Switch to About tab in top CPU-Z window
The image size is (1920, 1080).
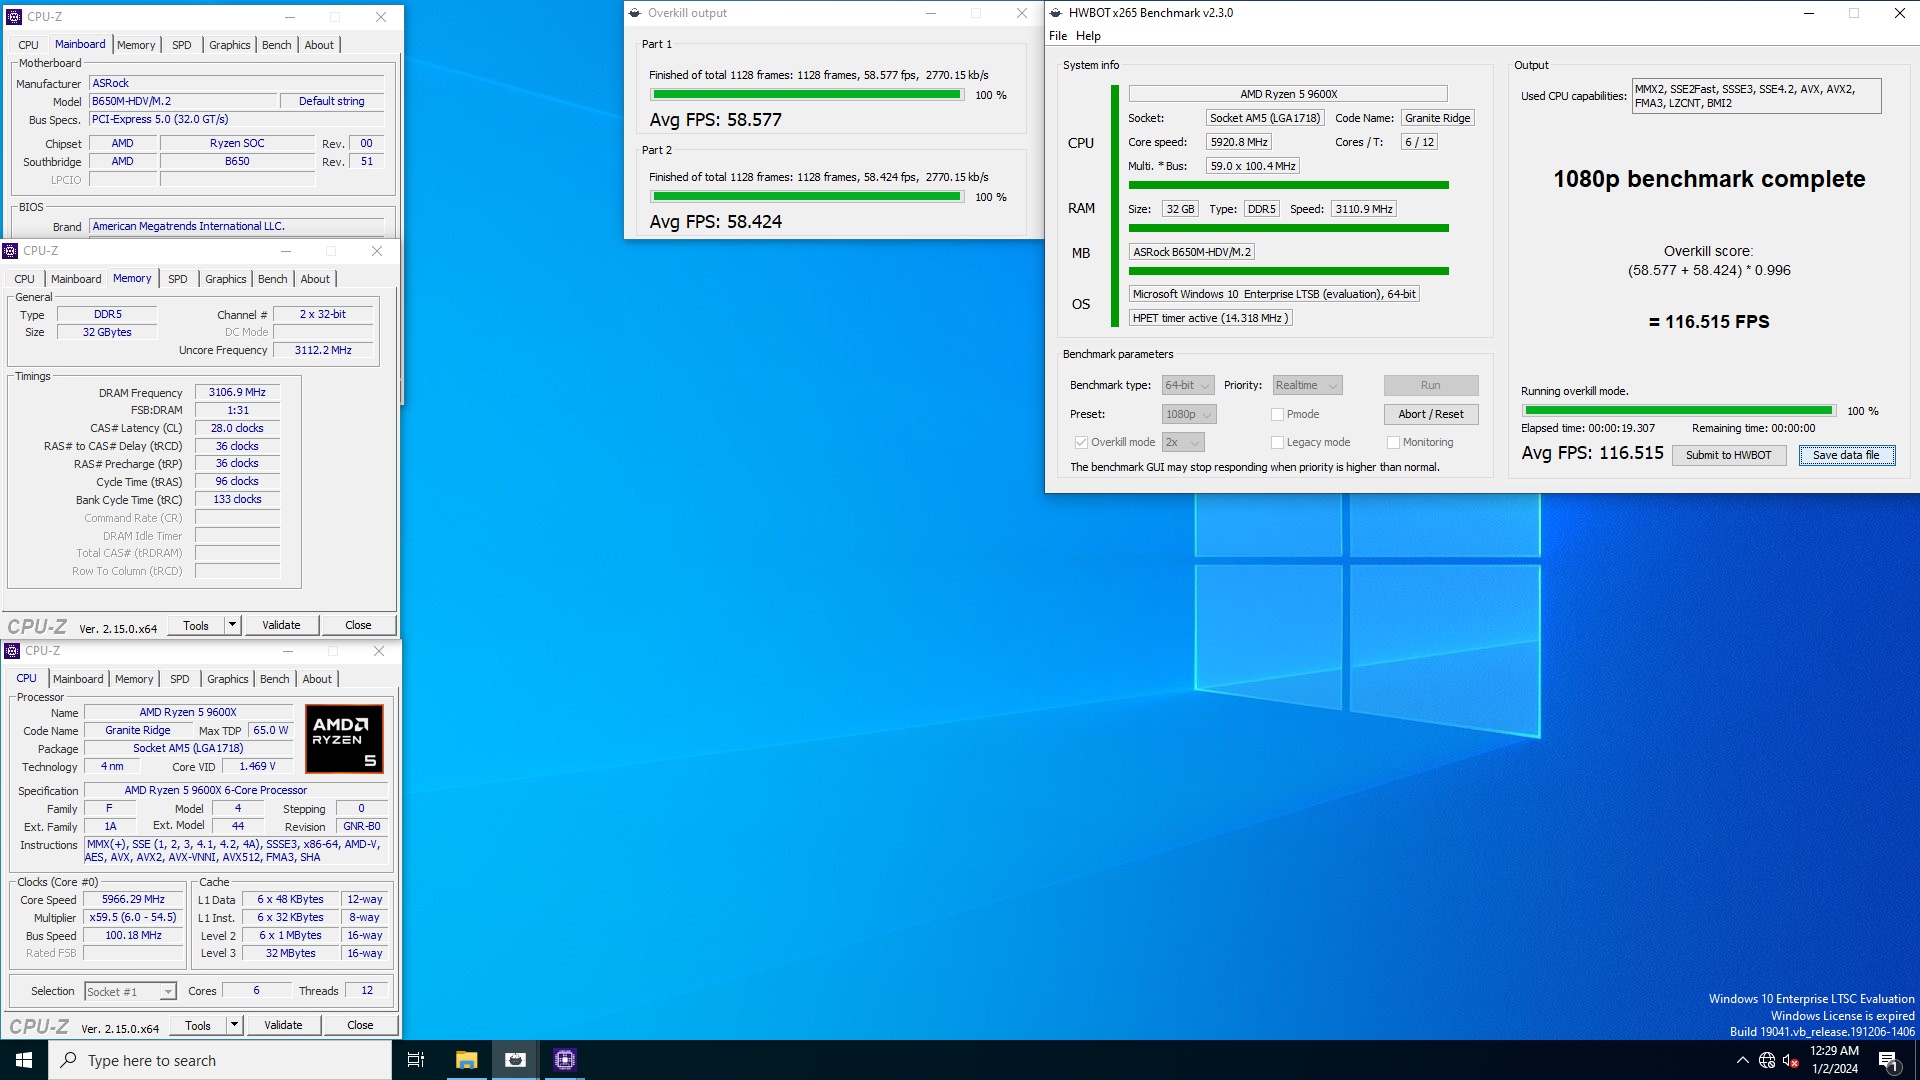click(x=319, y=45)
